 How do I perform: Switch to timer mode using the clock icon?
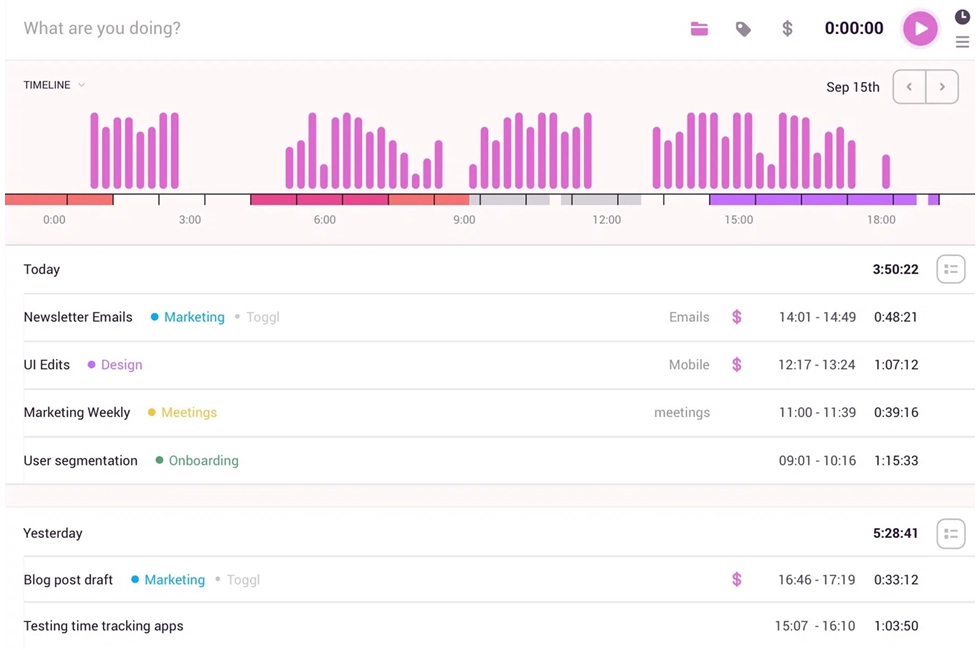(960, 16)
